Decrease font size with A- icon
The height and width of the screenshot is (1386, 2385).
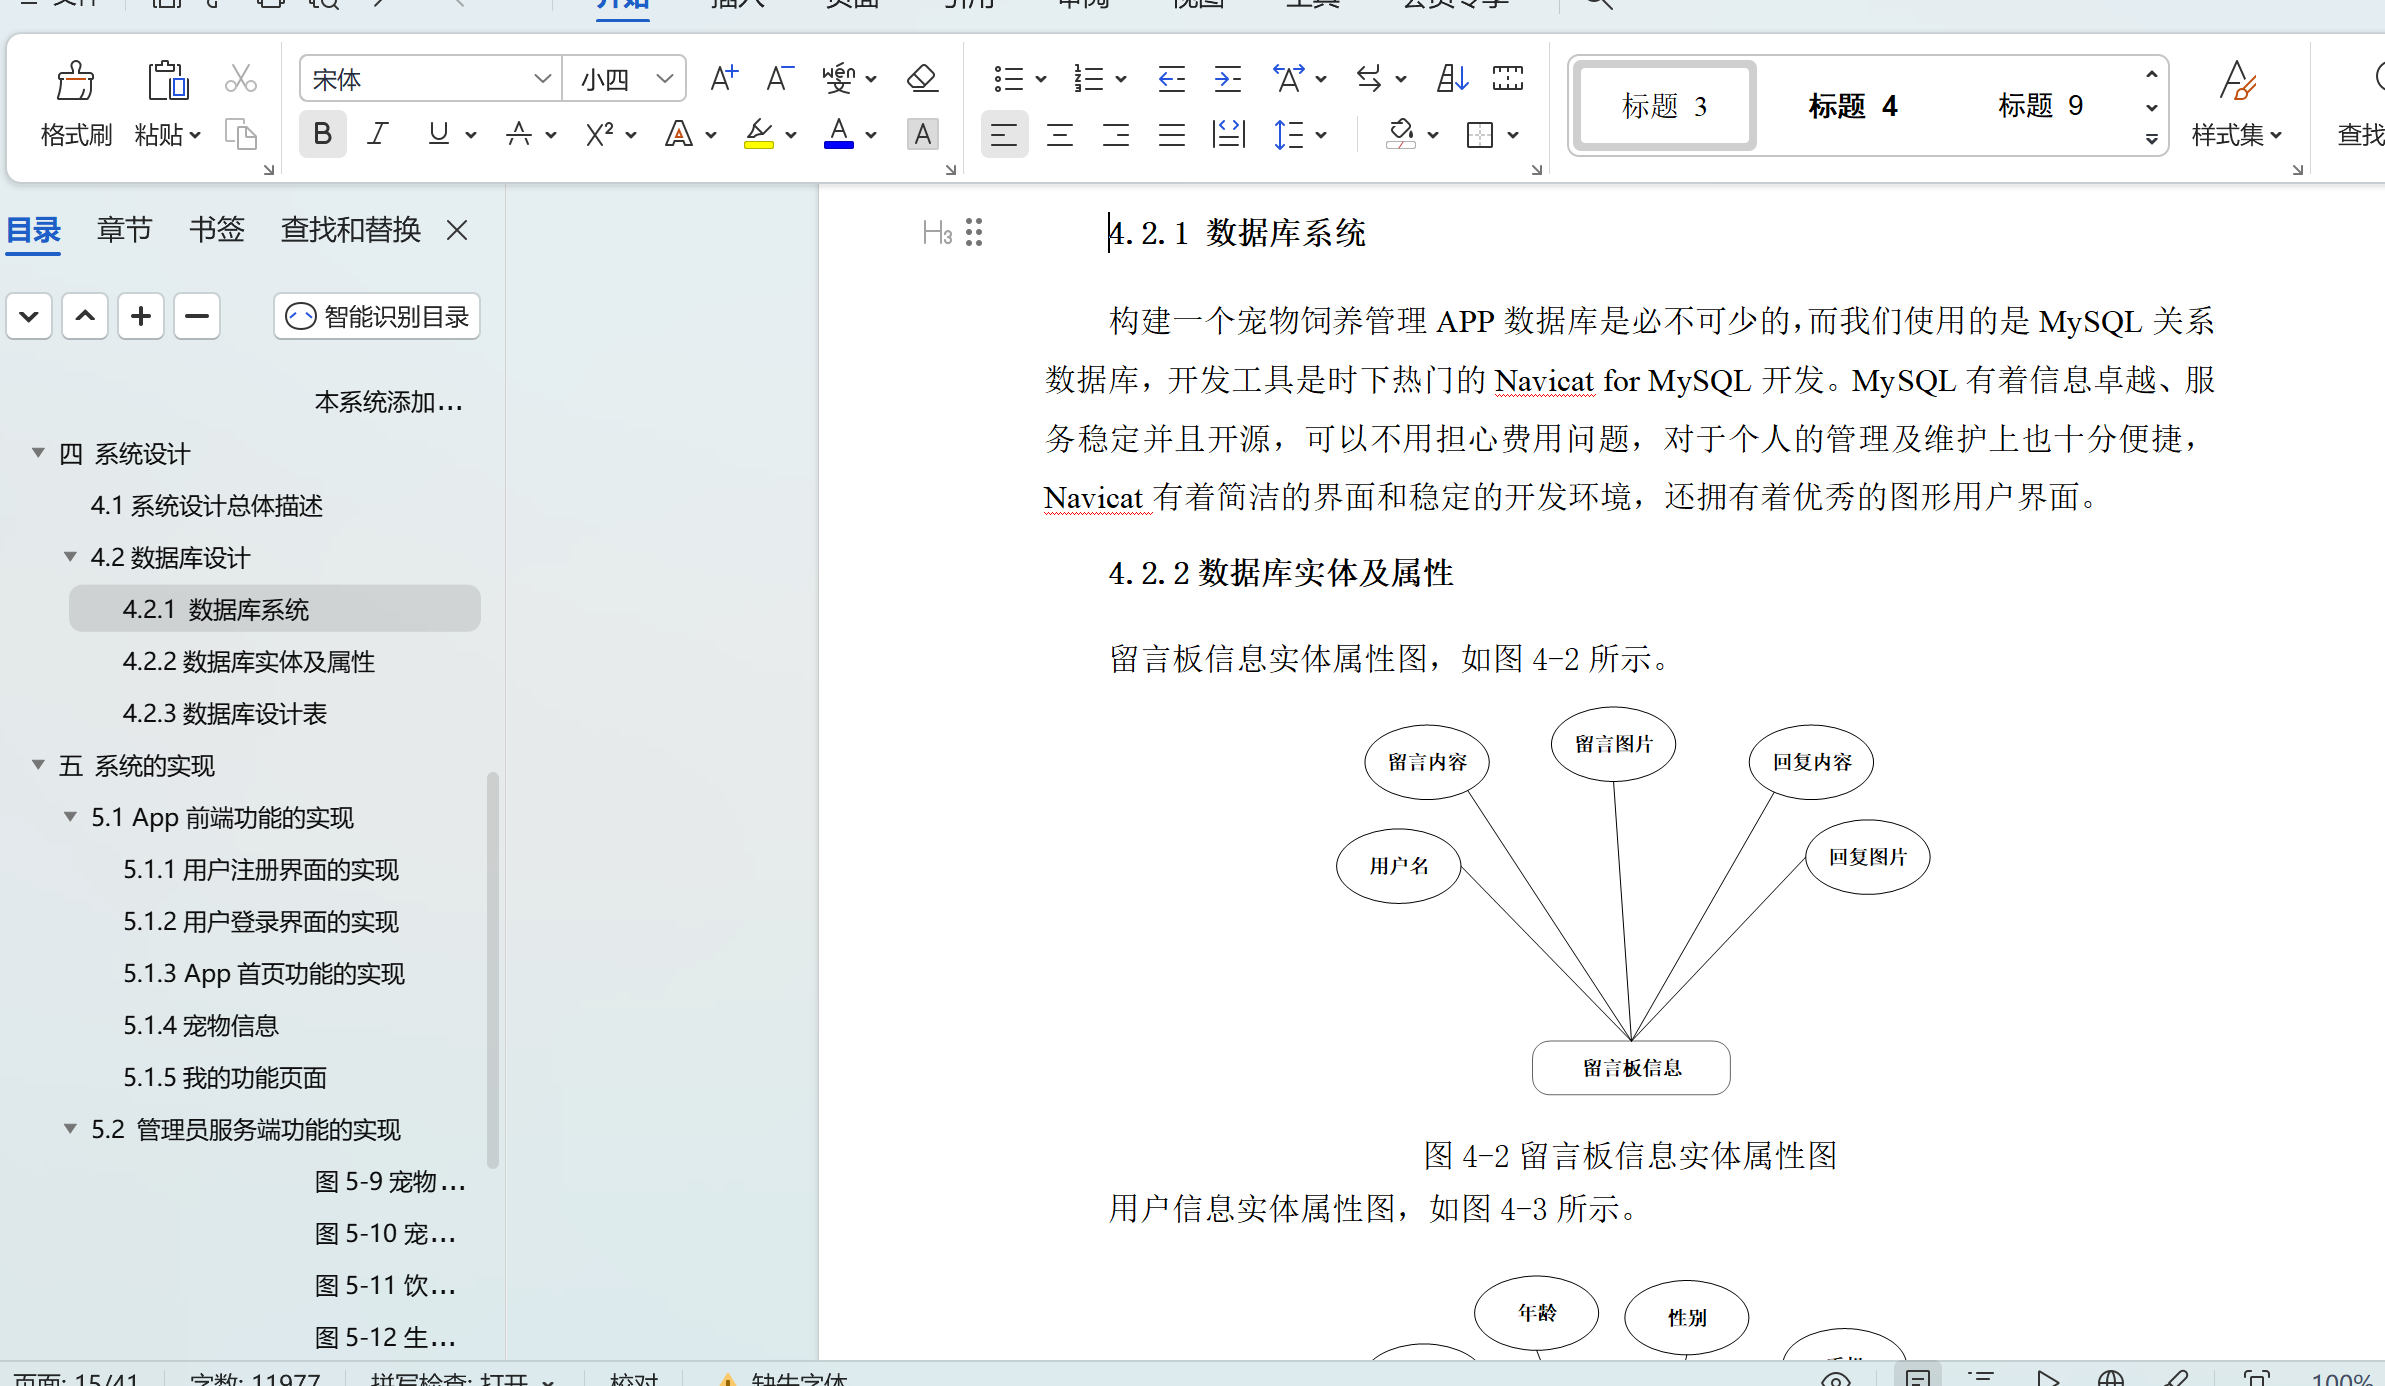(x=779, y=78)
